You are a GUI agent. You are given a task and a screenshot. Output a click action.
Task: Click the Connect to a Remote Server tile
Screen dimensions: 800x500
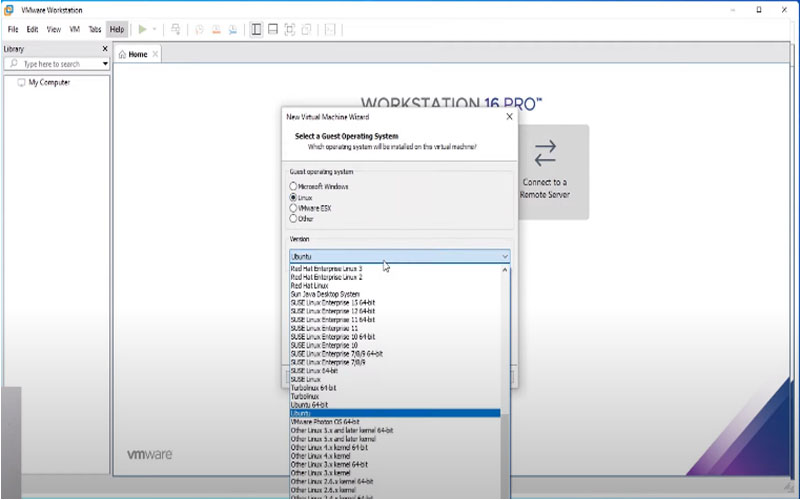pyautogui.click(x=554, y=172)
